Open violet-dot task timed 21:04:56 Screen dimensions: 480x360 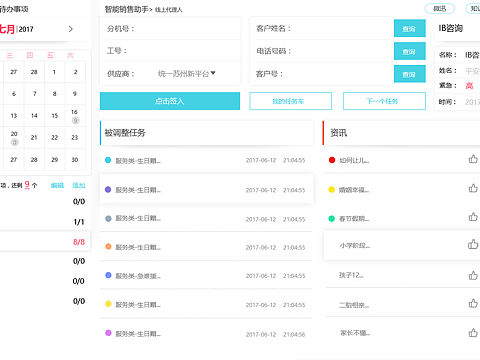(206, 333)
